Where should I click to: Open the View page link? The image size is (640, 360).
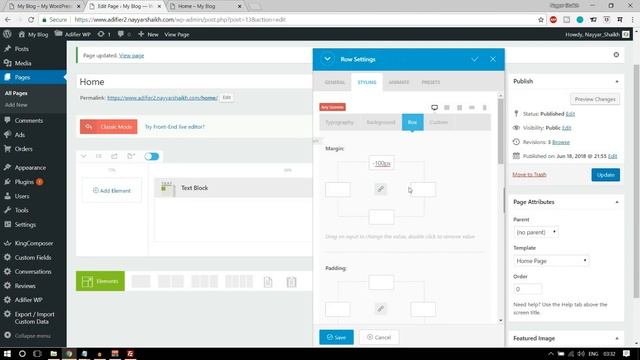(x=131, y=56)
